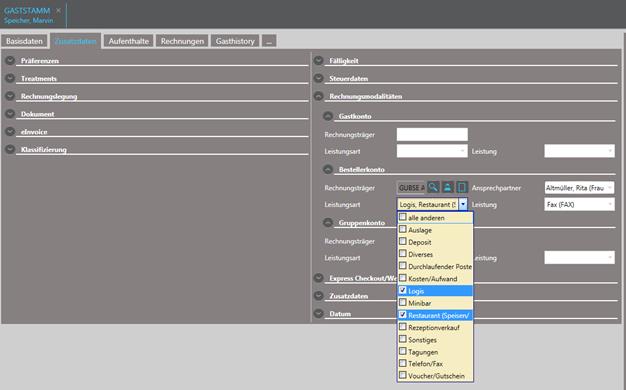Click the person icon beside Bestellerkonto Rechnungsträger
This screenshot has width=626, height=390.
pyautogui.click(x=448, y=187)
